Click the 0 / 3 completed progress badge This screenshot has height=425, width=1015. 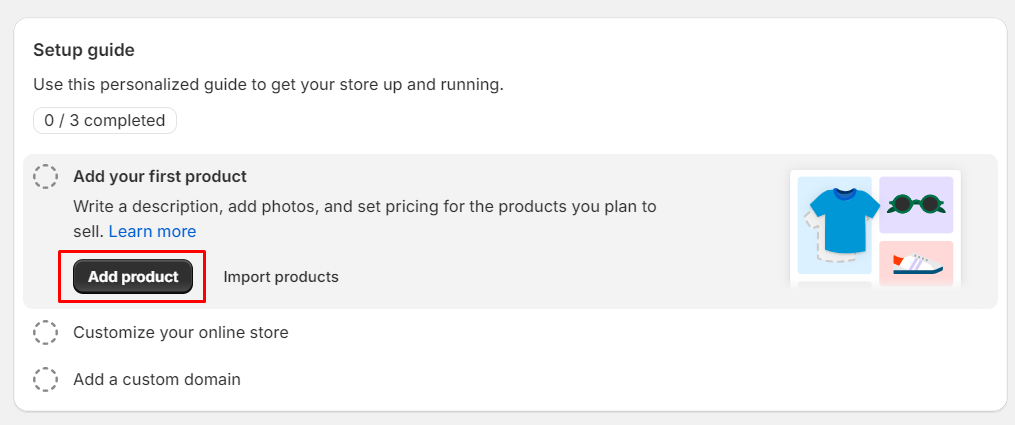point(105,121)
